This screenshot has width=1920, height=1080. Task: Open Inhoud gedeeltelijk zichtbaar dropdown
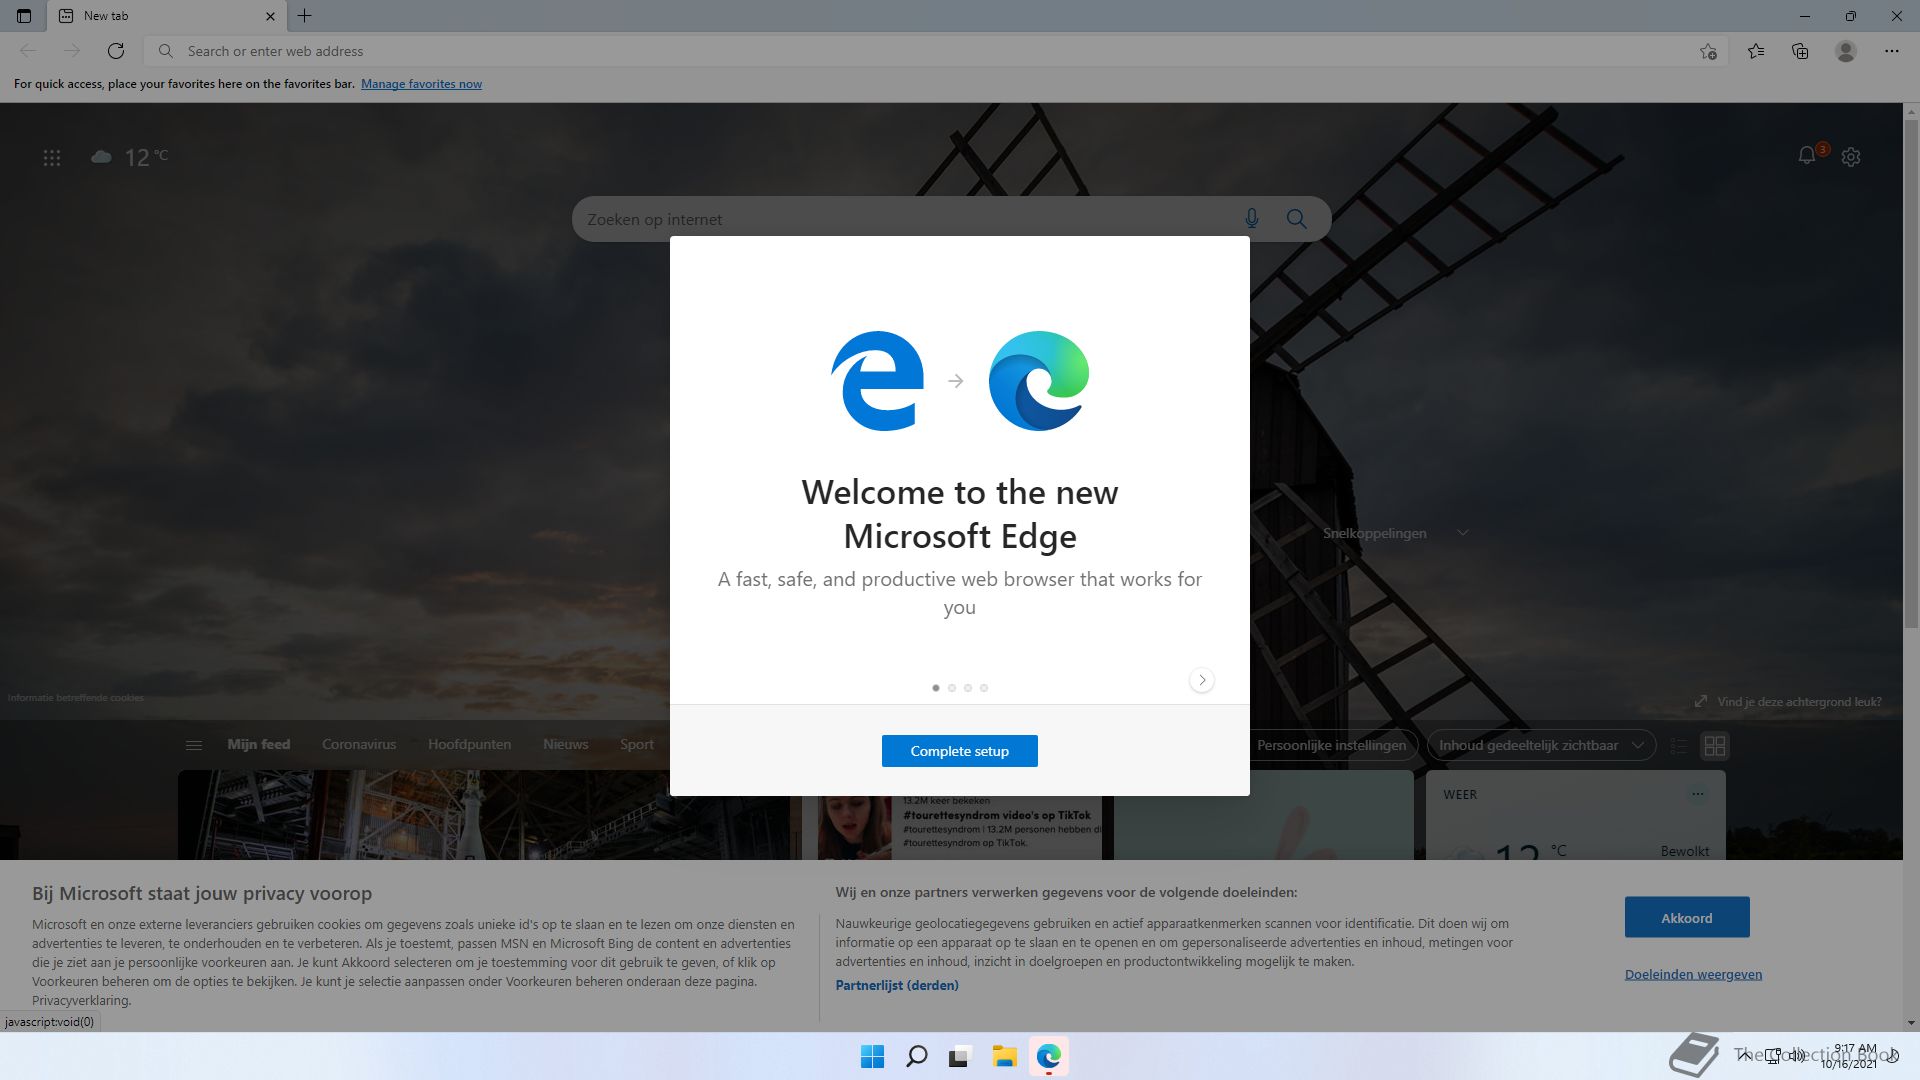(x=1541, y=745)
